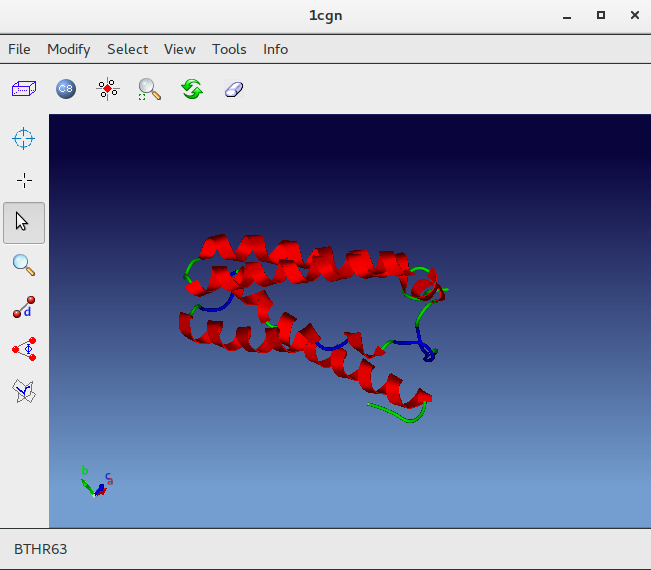Click the BTHR63 status bar text
This screenshot has height=570, width=651.
coord(40,549)
